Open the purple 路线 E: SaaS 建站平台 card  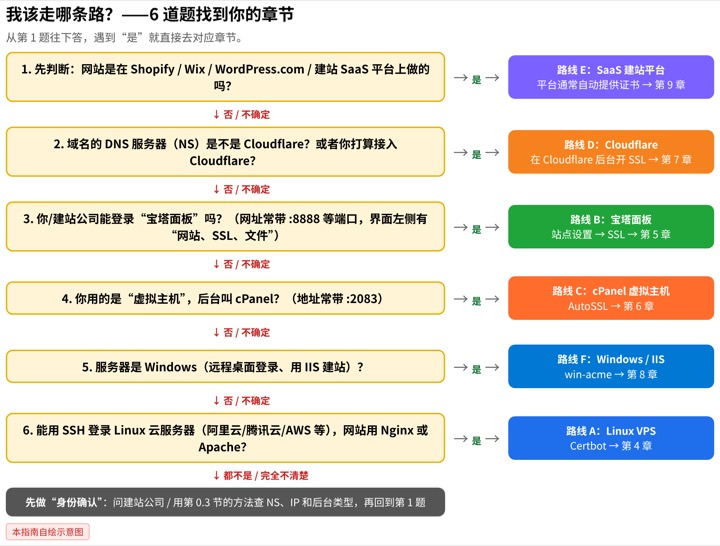tap(611, 77)
